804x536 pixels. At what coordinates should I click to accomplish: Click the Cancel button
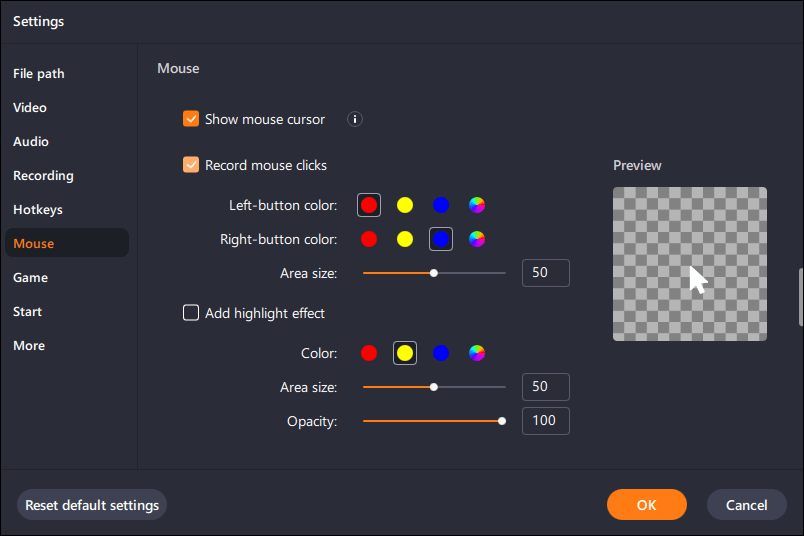[x=747, y=505]
